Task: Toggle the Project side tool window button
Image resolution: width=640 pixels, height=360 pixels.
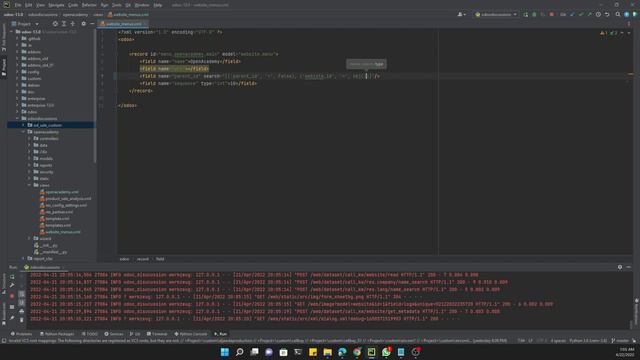Action: coord(4,67)
